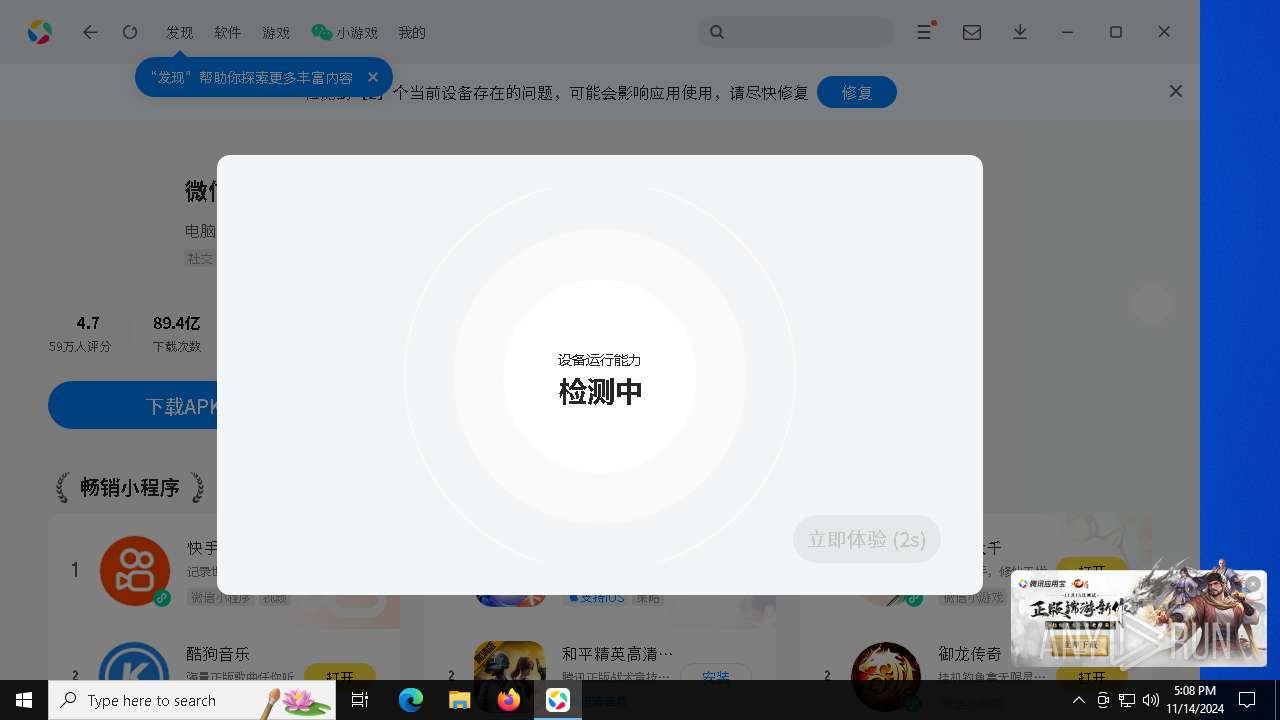Open the 小游戏 tab
This screenshot has width=1280, height=720.
(x=345, y=32)
